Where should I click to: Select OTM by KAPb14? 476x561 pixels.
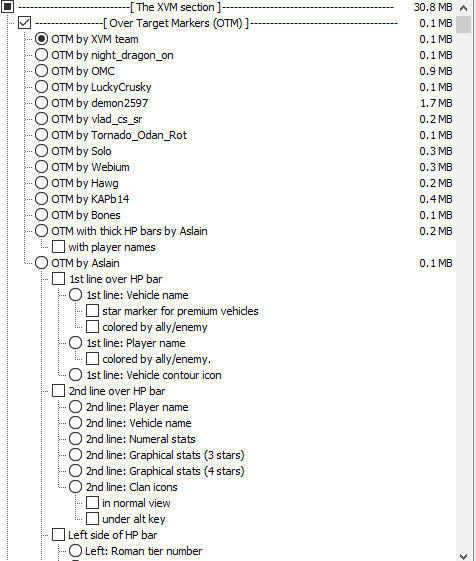point(42,199)
